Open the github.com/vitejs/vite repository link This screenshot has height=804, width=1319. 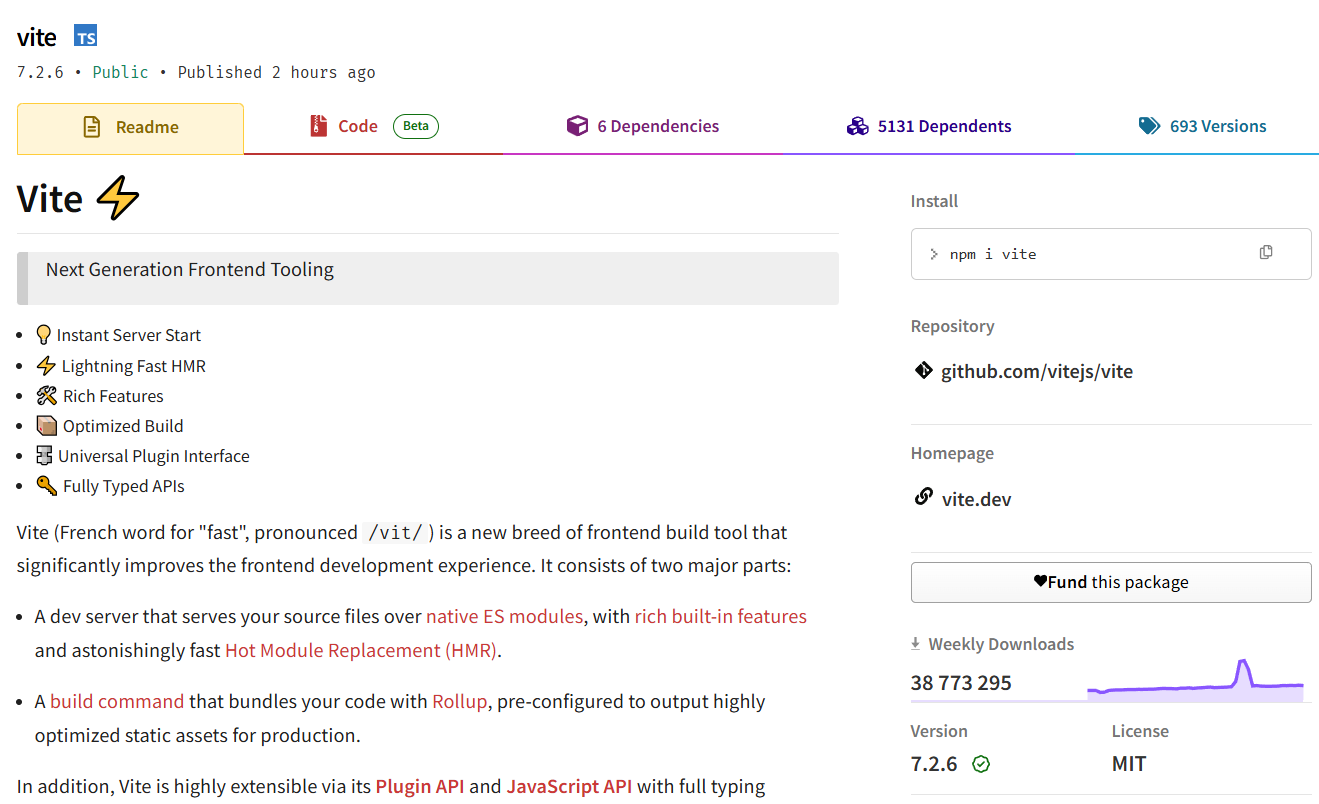click(x=1037, y=372)
